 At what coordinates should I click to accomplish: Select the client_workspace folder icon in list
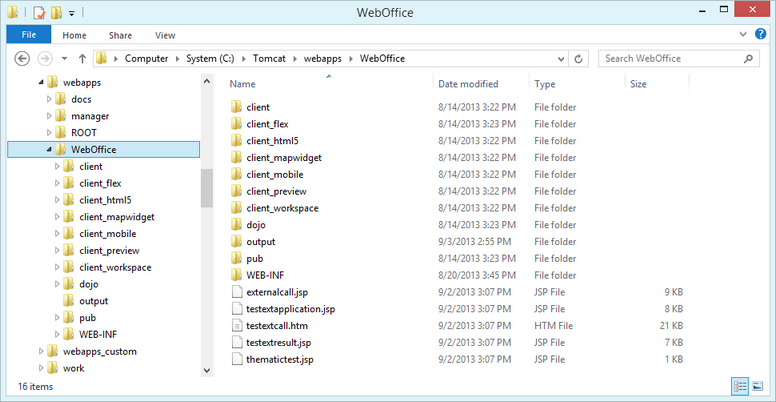(237, 208)
